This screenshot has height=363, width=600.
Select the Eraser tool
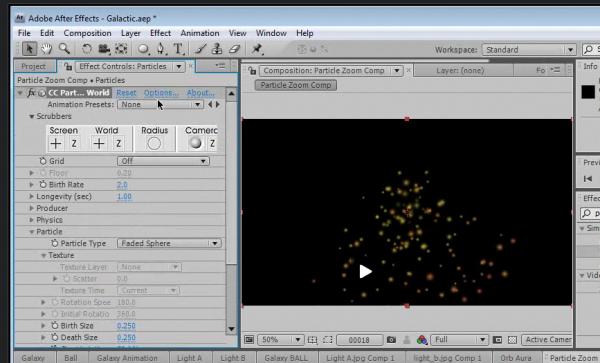[234, 49]
